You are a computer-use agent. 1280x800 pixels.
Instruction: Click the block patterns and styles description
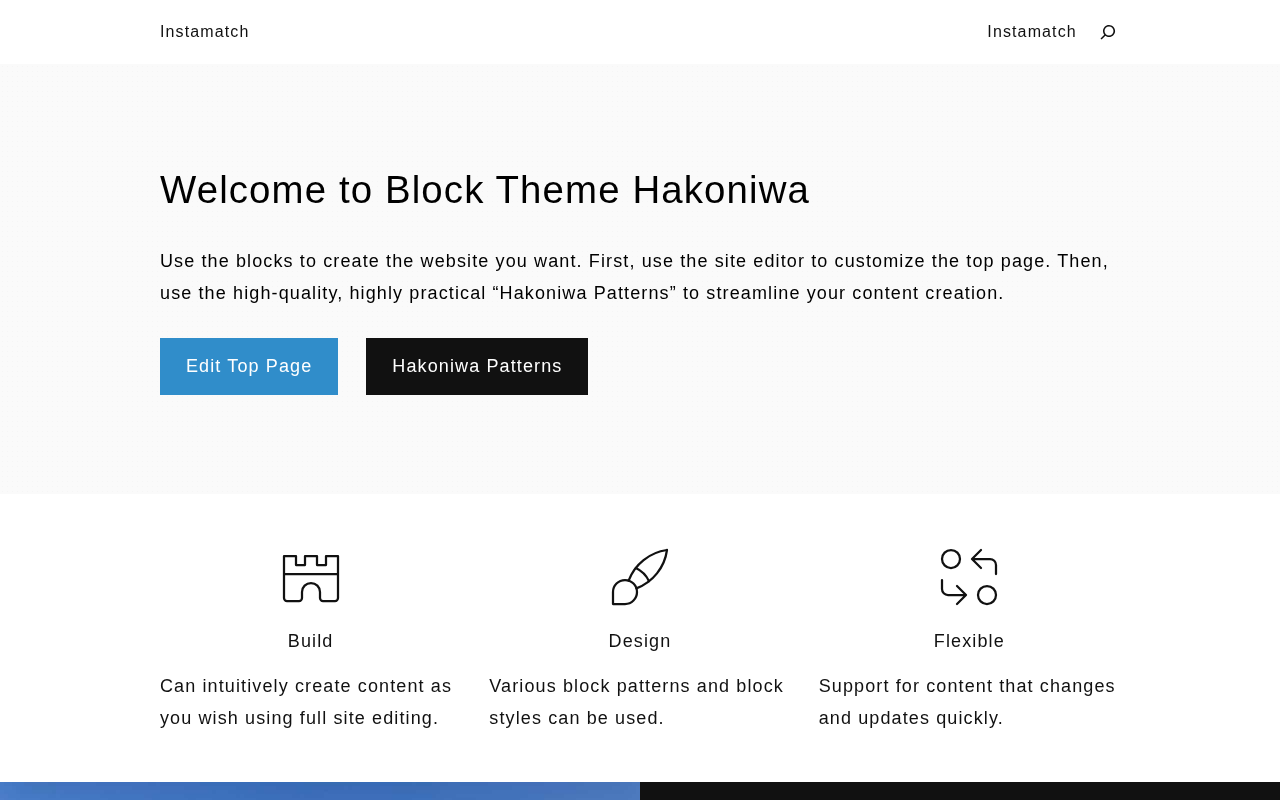(636, 702)
